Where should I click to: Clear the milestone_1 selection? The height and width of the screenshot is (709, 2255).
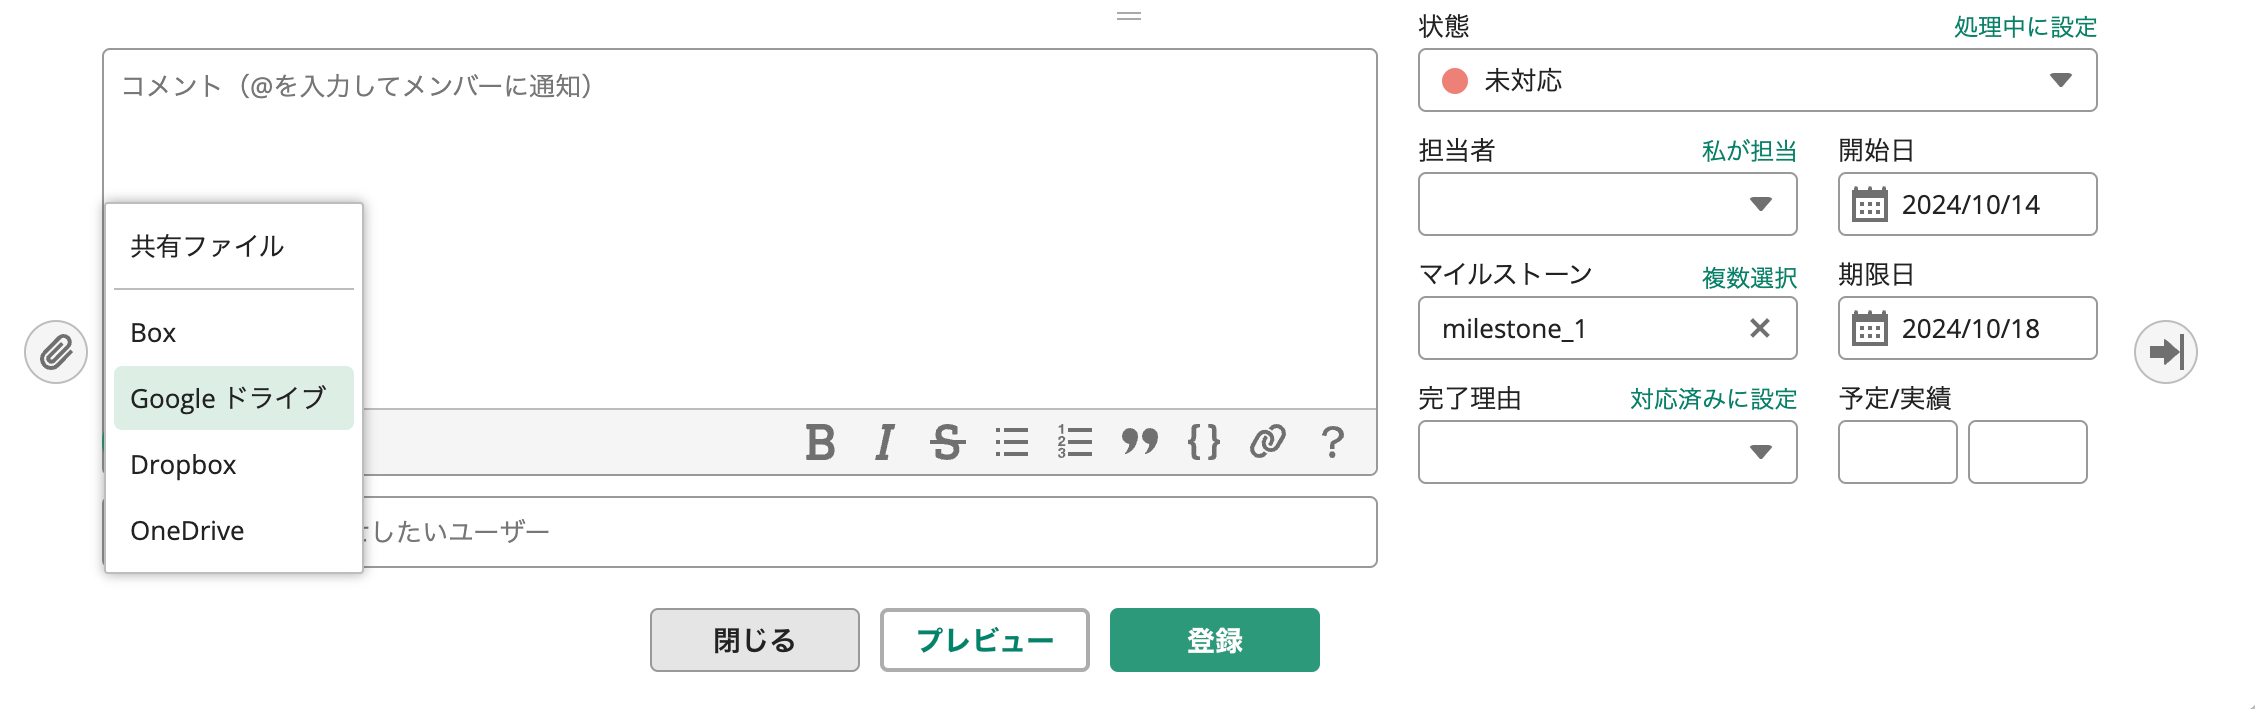1760,328
